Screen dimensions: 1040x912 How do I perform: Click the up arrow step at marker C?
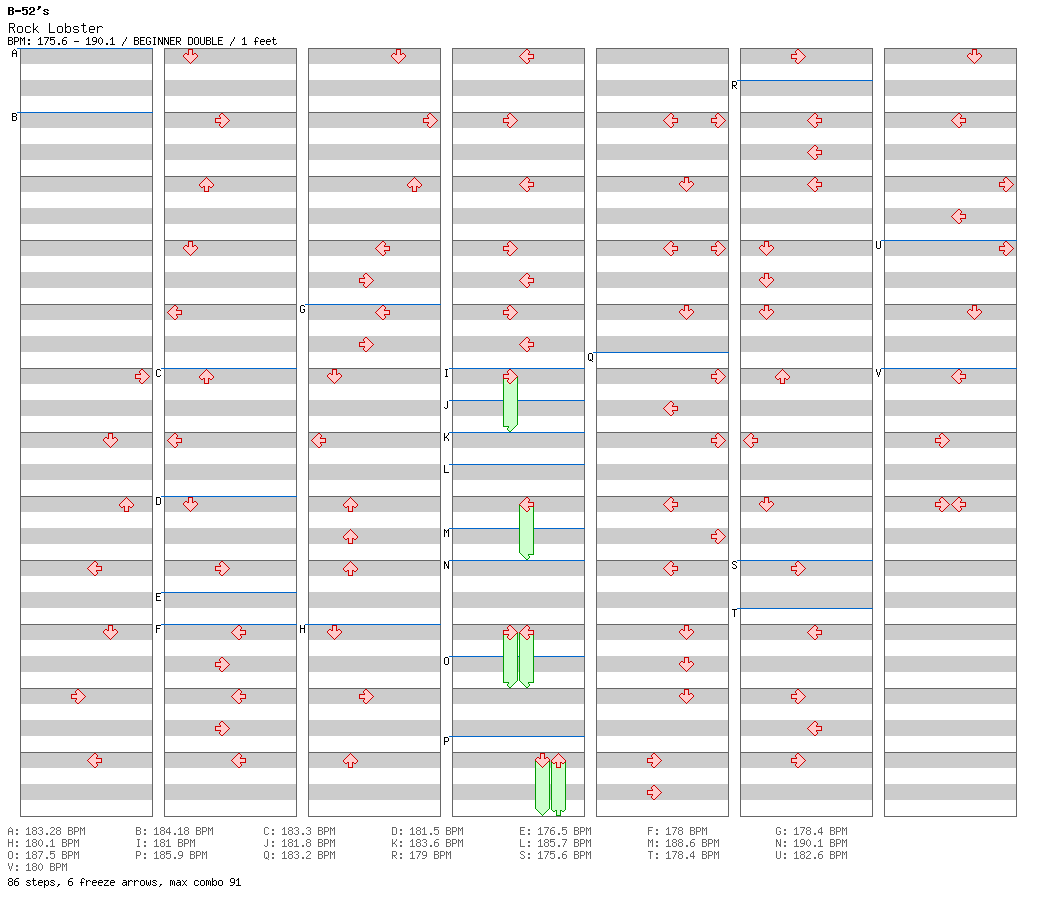[x=206, y=377]
